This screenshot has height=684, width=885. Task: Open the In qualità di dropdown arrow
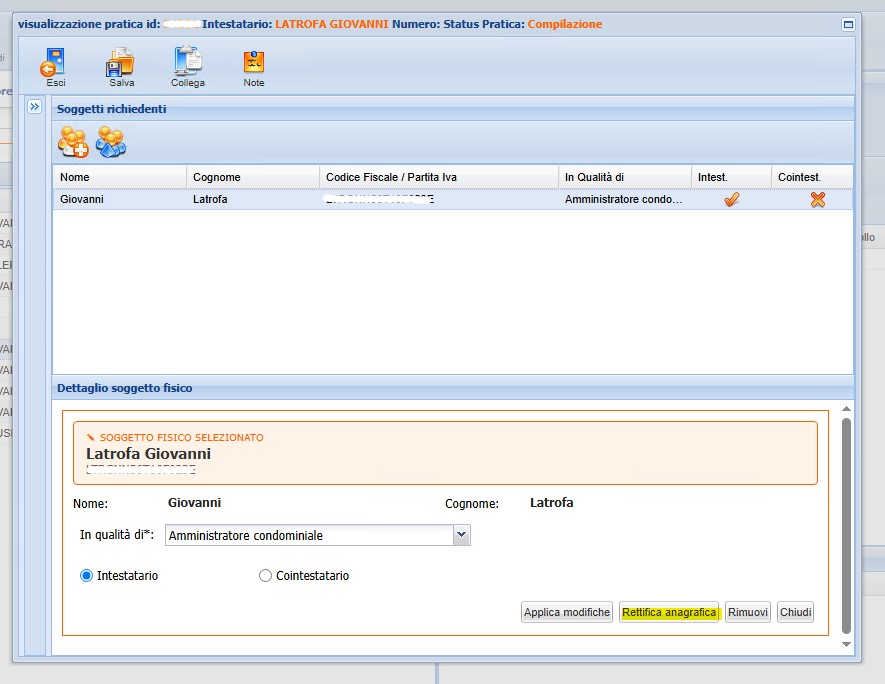[462, 534]
